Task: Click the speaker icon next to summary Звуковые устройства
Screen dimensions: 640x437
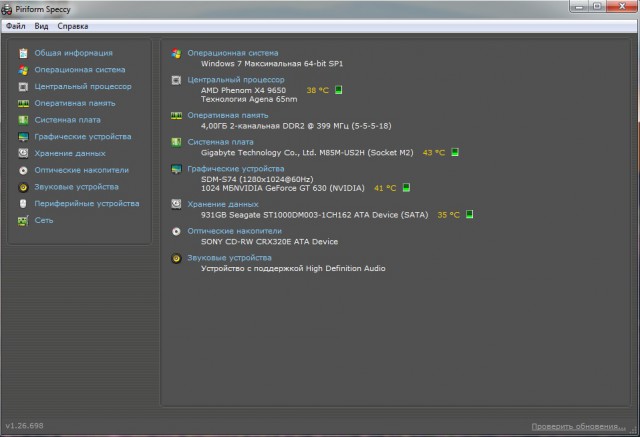Action: pyautogui.click(x=176, y=258)
